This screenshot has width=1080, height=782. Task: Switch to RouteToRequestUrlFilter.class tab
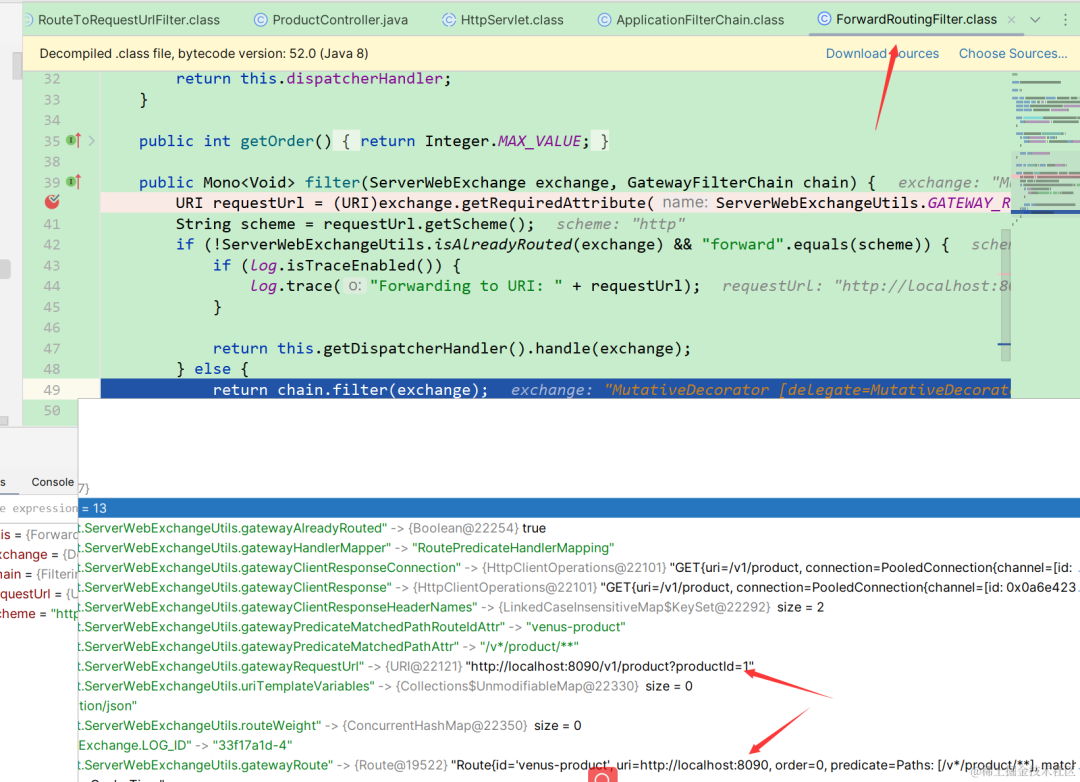128,20
